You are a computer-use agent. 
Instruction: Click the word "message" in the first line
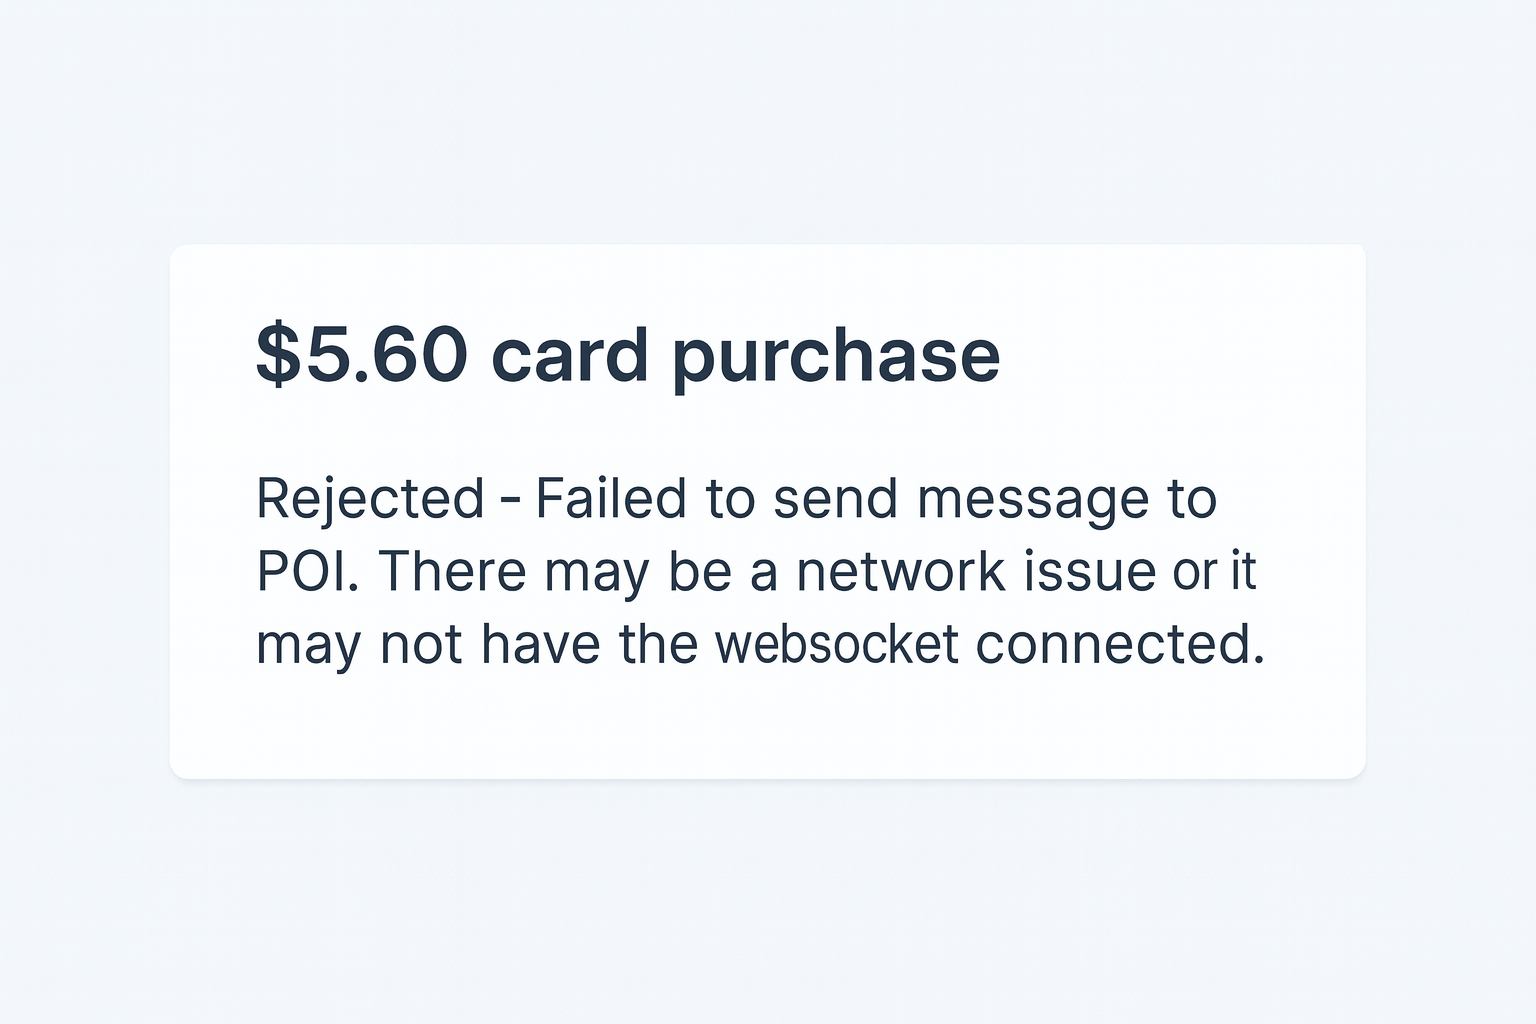coord(1032,501)
